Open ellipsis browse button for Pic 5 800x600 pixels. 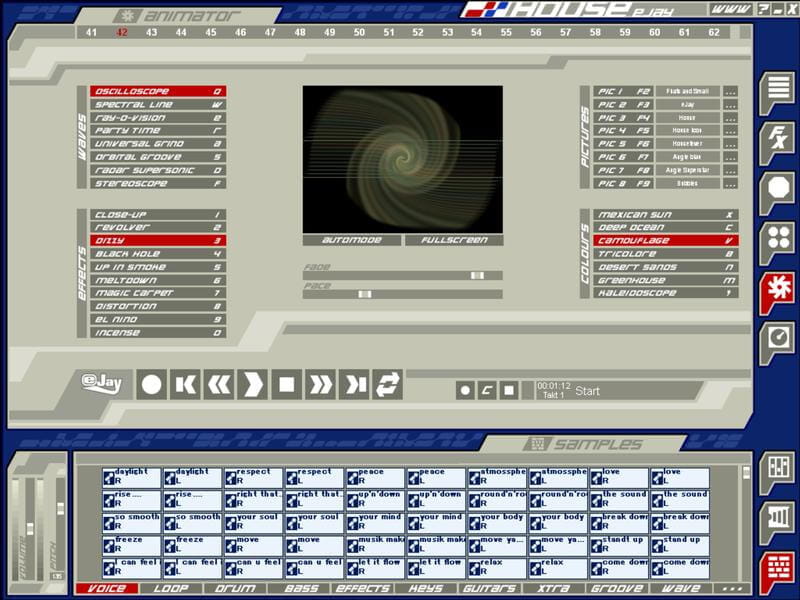click(731, 144)
